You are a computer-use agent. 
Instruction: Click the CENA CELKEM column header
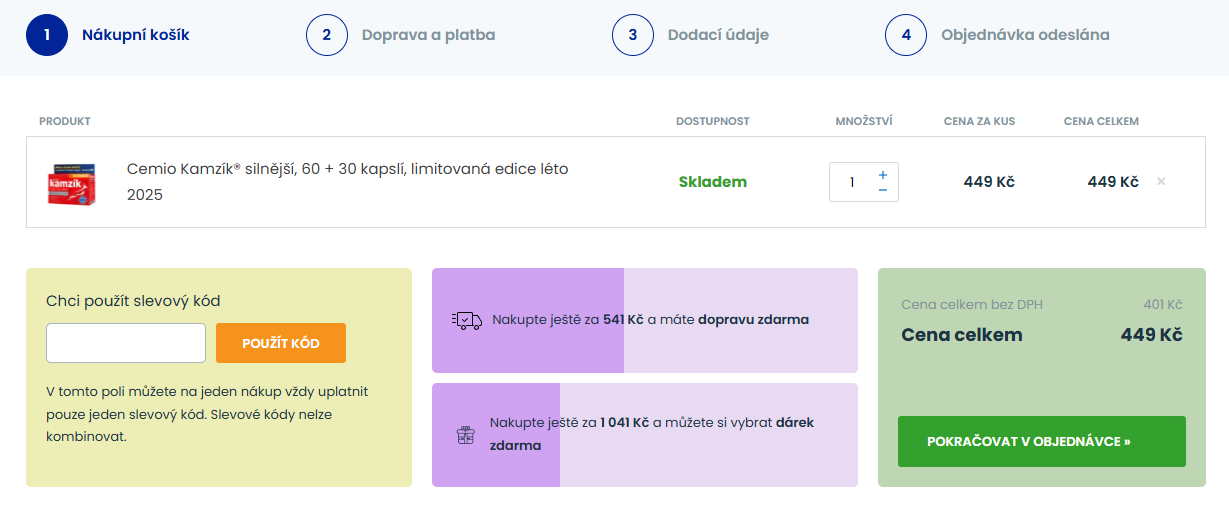[x=1101, y=121]
